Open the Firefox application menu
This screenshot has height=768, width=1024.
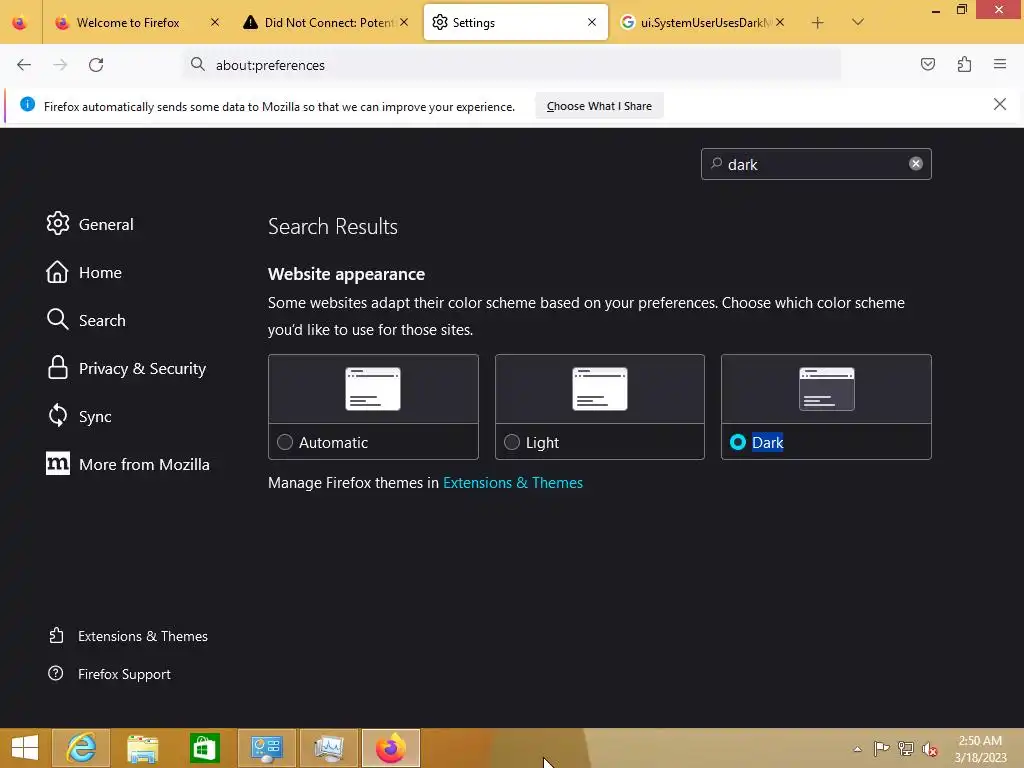point(1000,64)
